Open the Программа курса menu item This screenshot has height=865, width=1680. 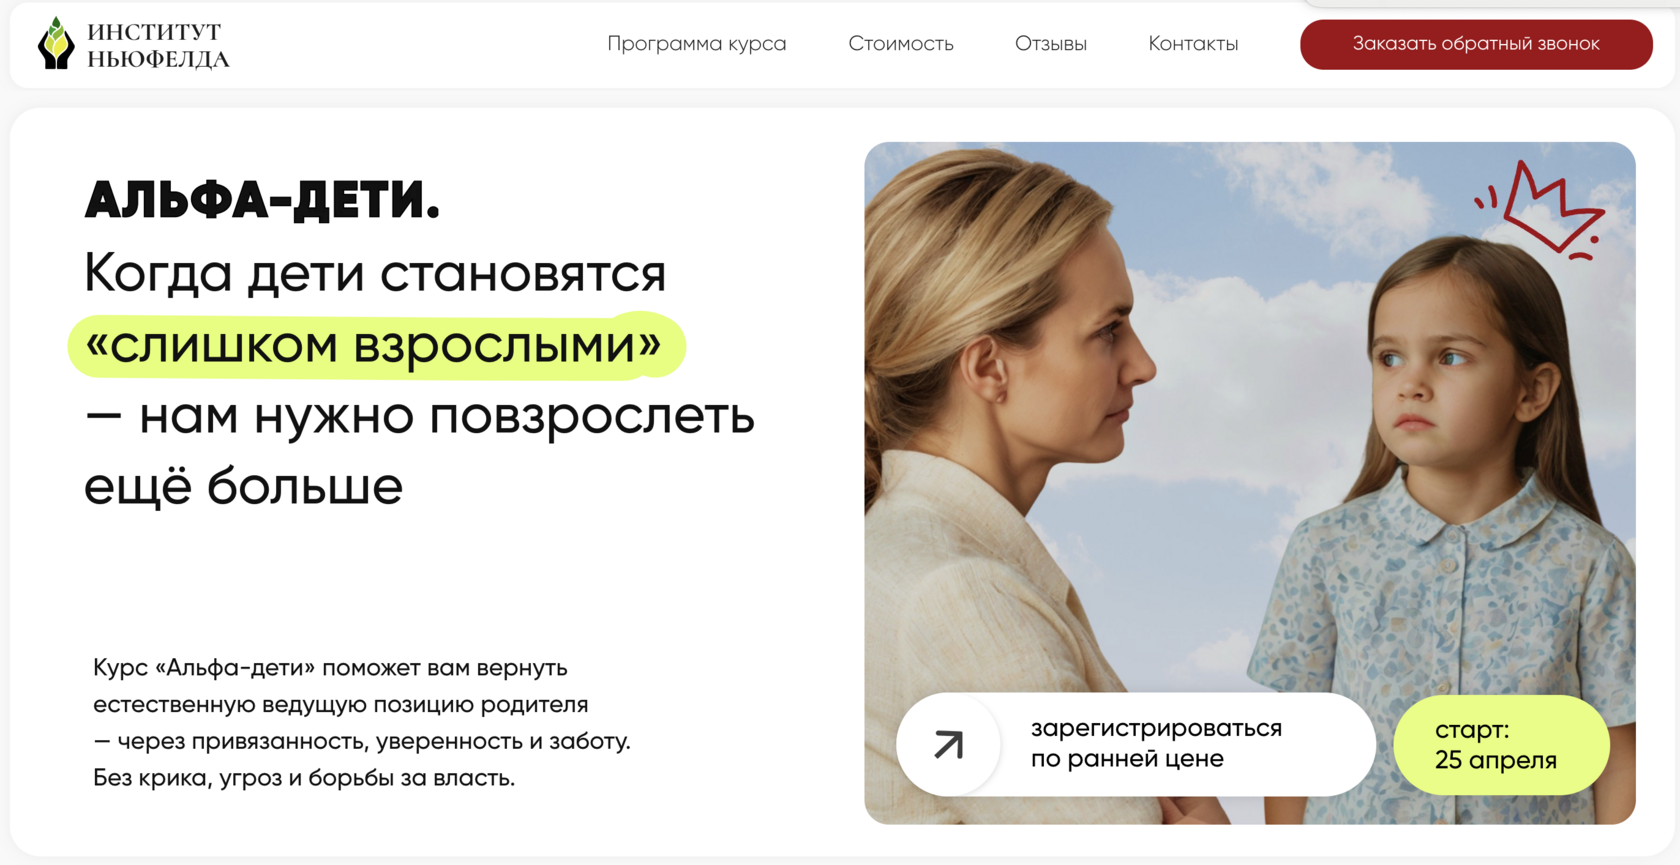tap(697, 44)
